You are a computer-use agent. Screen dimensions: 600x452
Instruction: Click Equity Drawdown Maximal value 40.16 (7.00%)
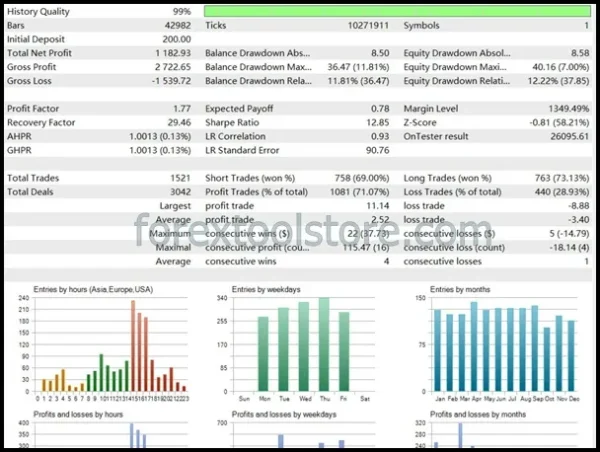[561, 67]
